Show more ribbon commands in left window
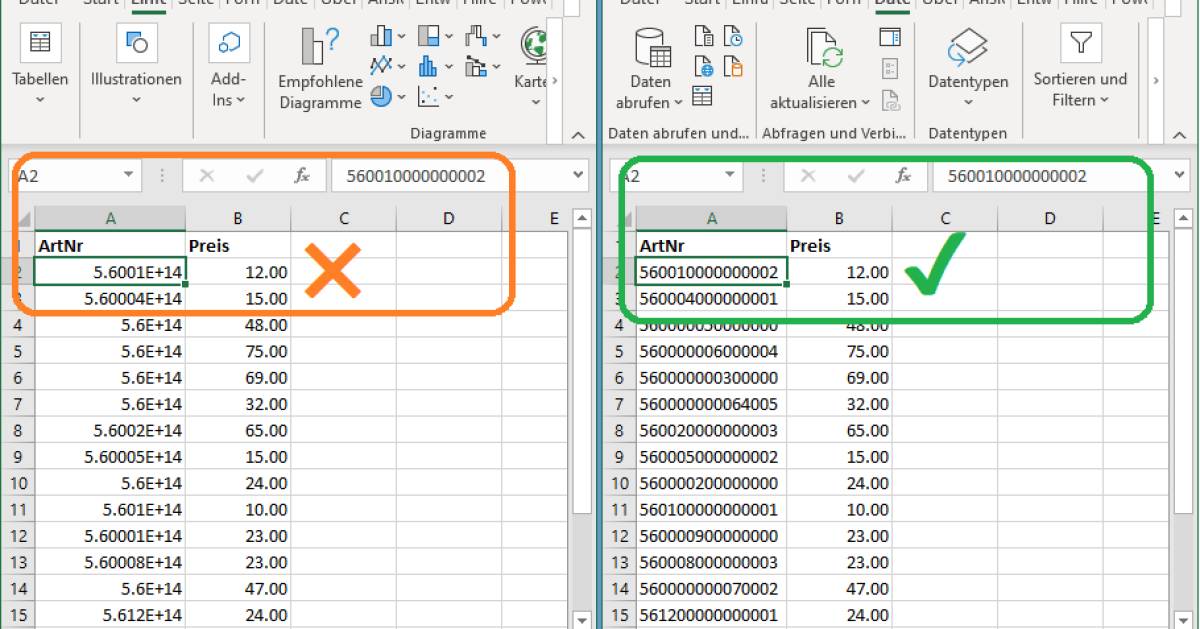 [x=555, y=81]
